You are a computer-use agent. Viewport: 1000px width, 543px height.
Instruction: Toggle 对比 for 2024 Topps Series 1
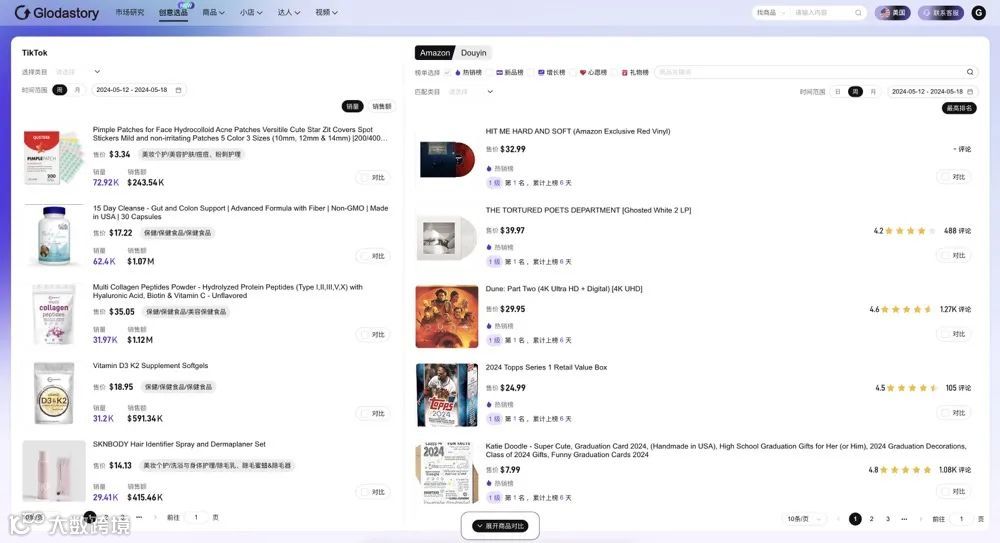click(953, 413)
